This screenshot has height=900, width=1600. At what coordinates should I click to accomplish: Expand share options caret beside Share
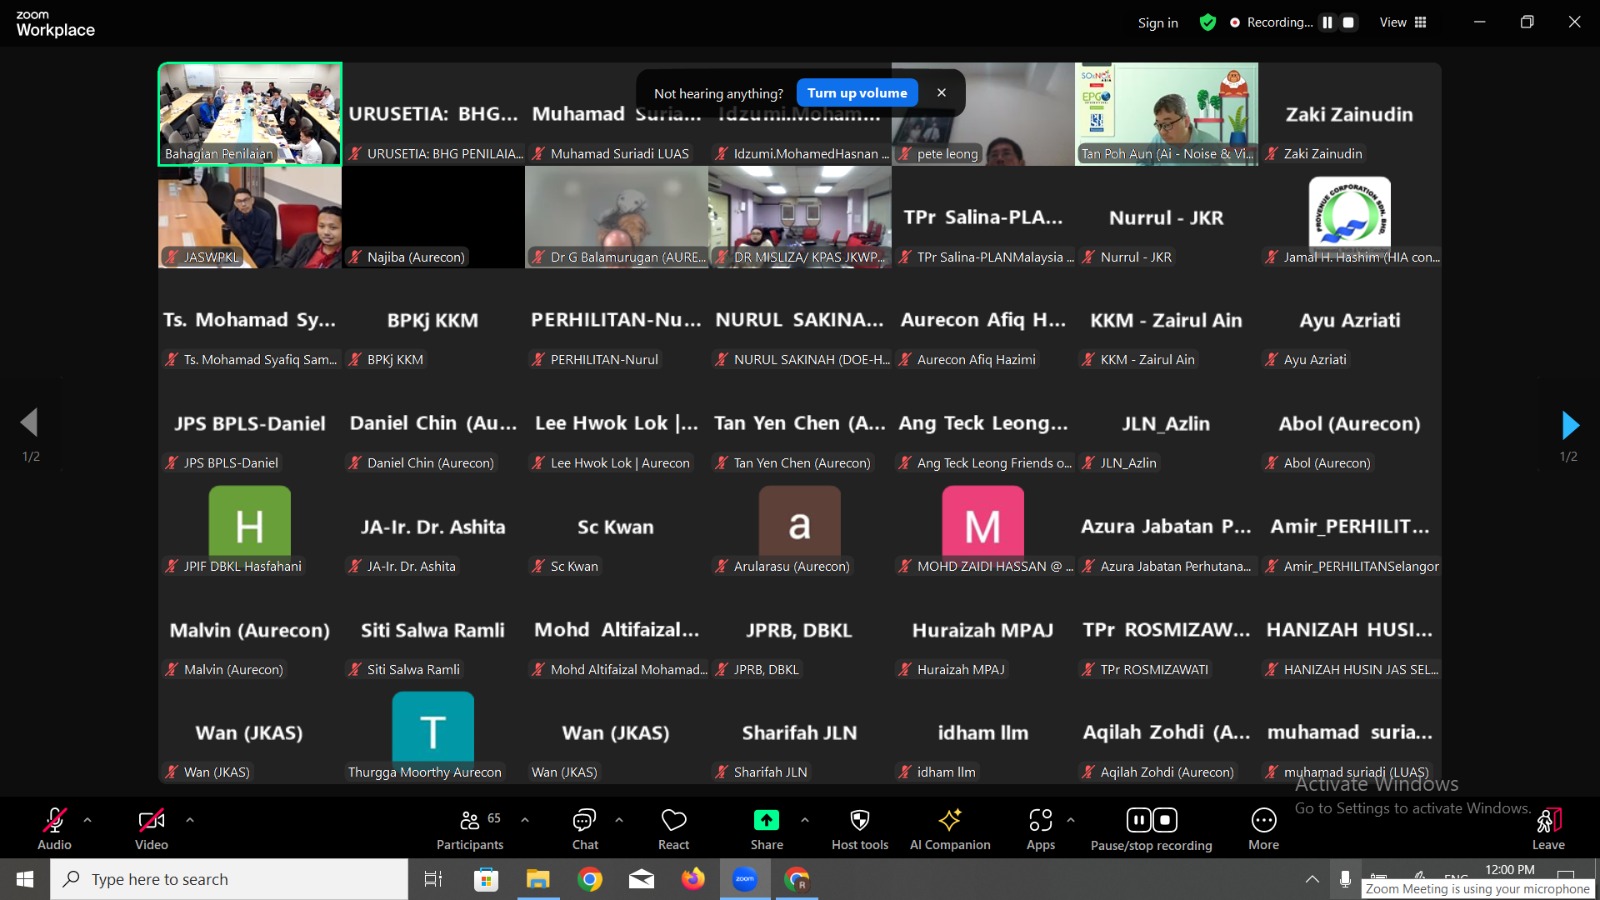[805, 820]
